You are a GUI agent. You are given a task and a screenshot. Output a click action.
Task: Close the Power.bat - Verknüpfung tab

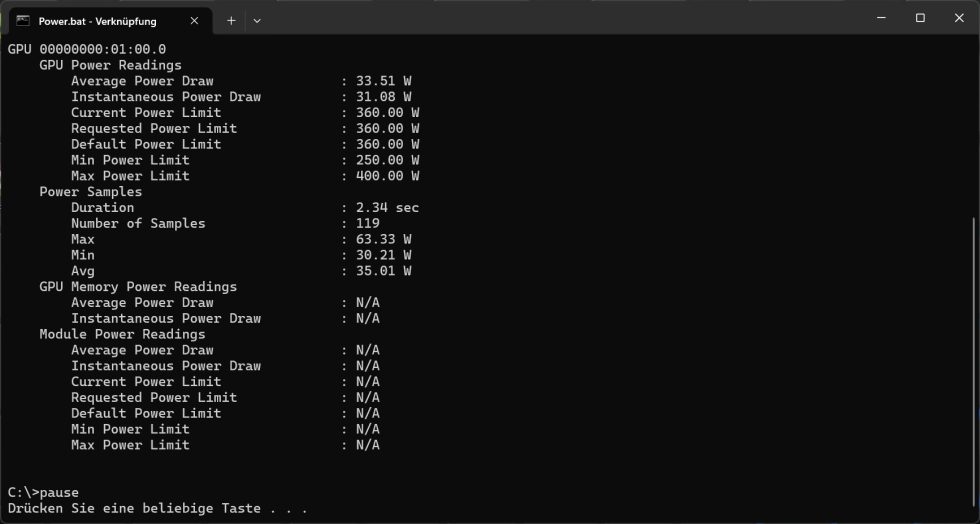pos(194,20)
